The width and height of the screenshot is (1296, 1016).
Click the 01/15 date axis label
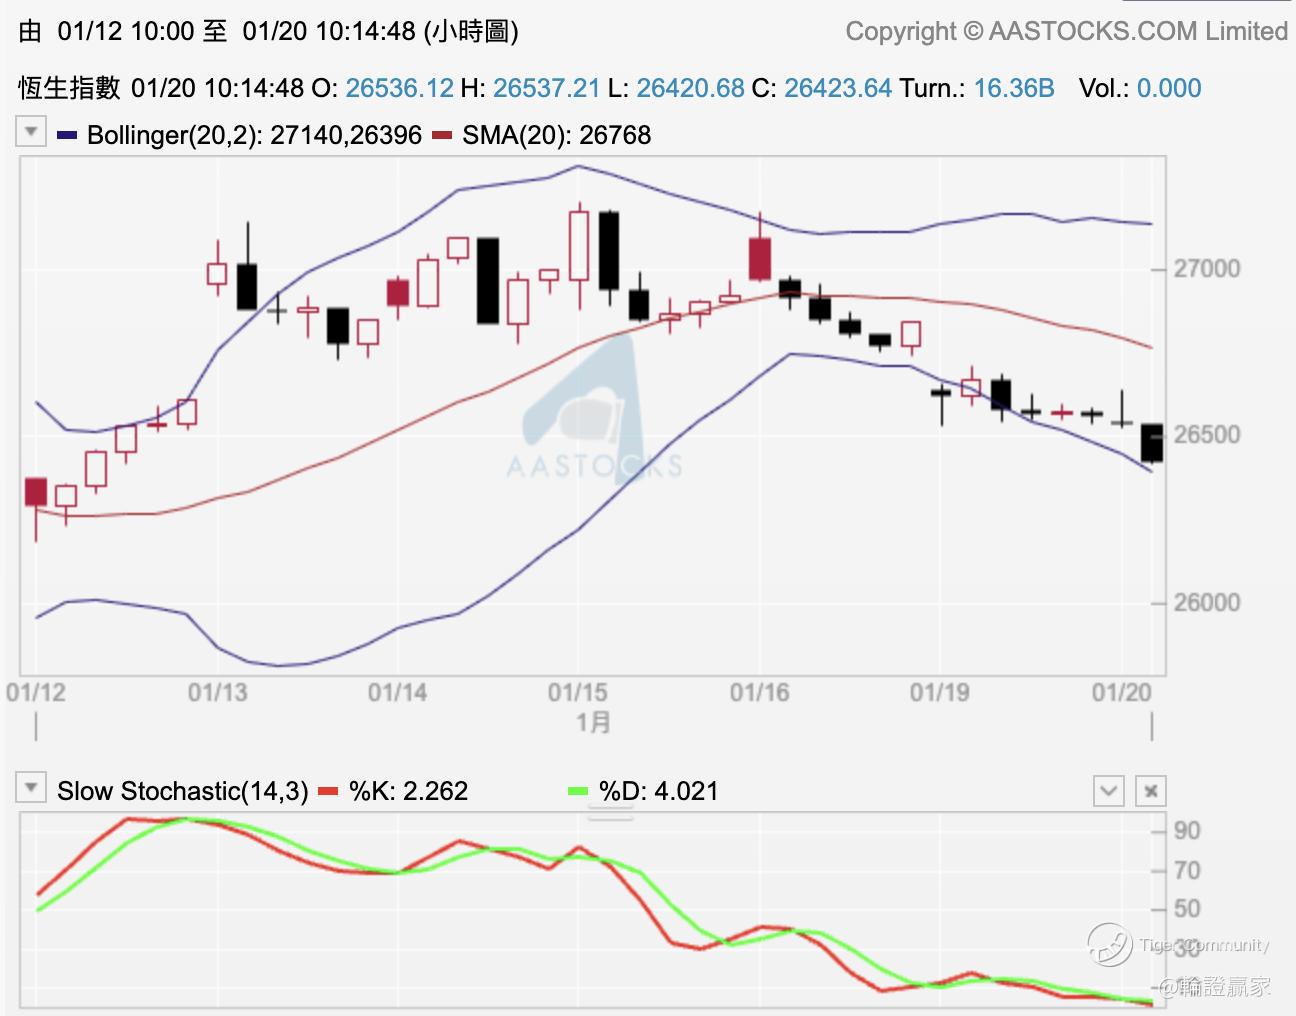577,692
